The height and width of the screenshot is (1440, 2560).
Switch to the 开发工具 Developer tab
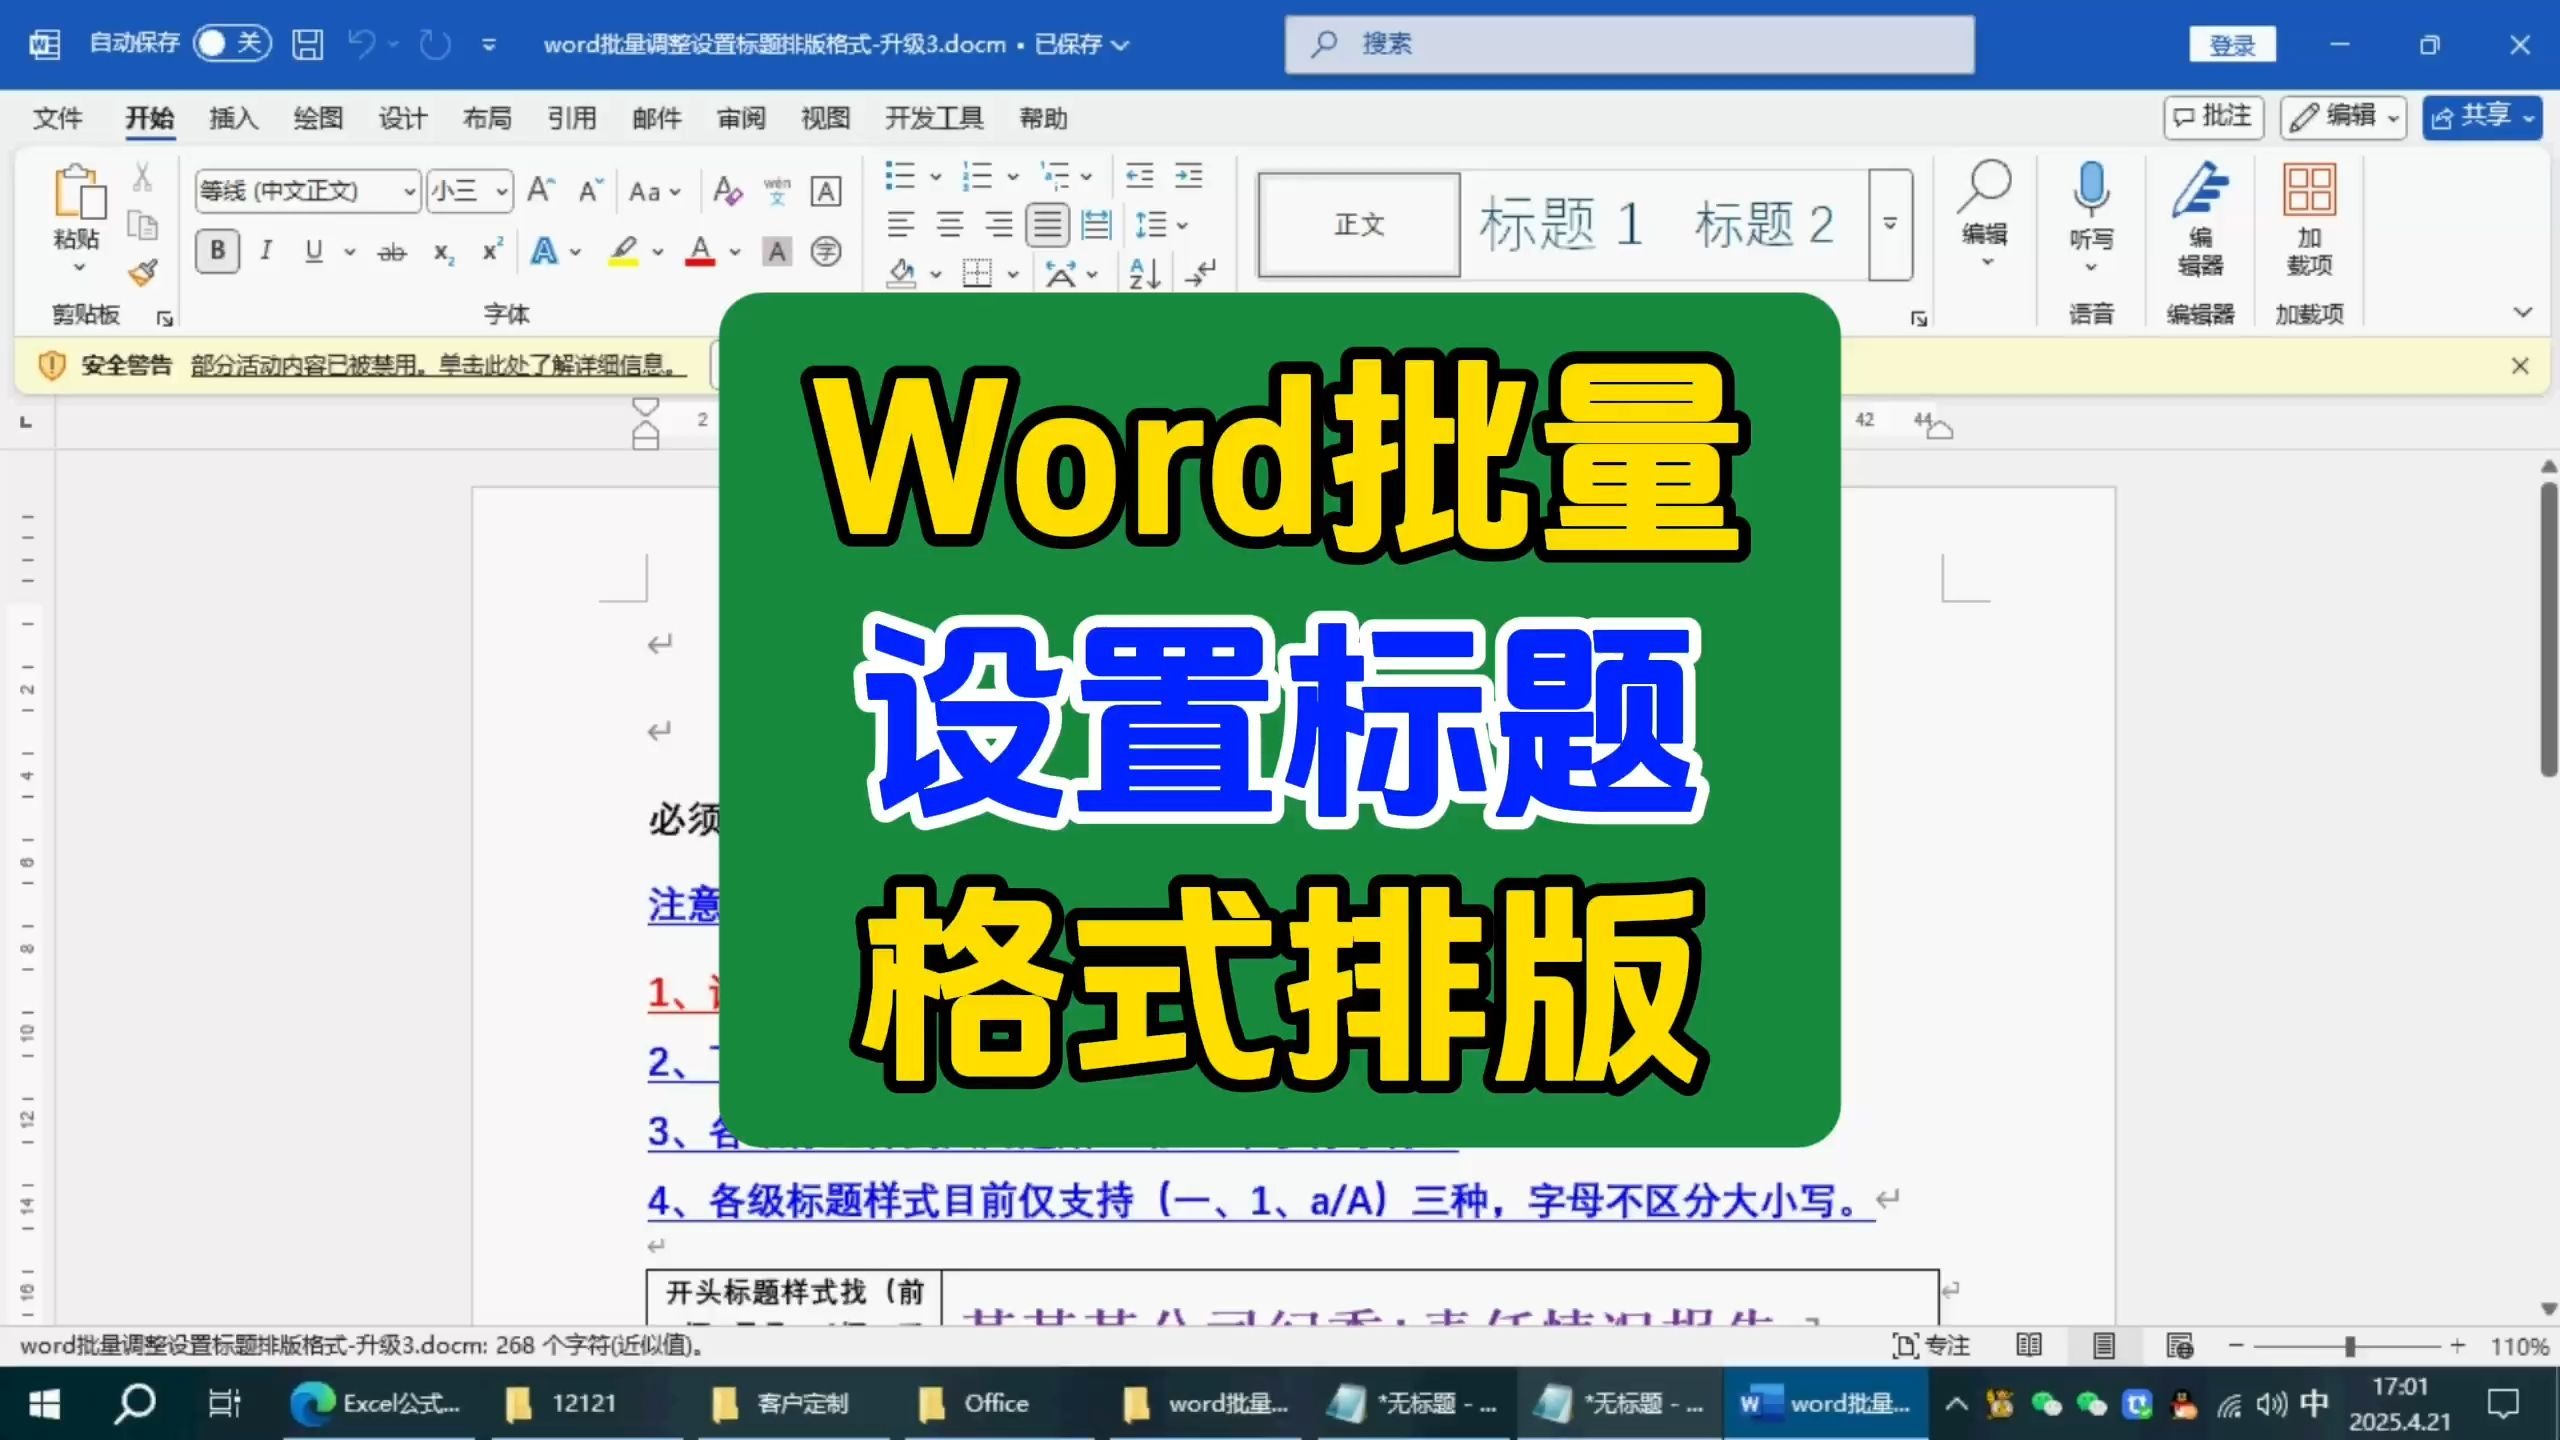coord(934,118)
